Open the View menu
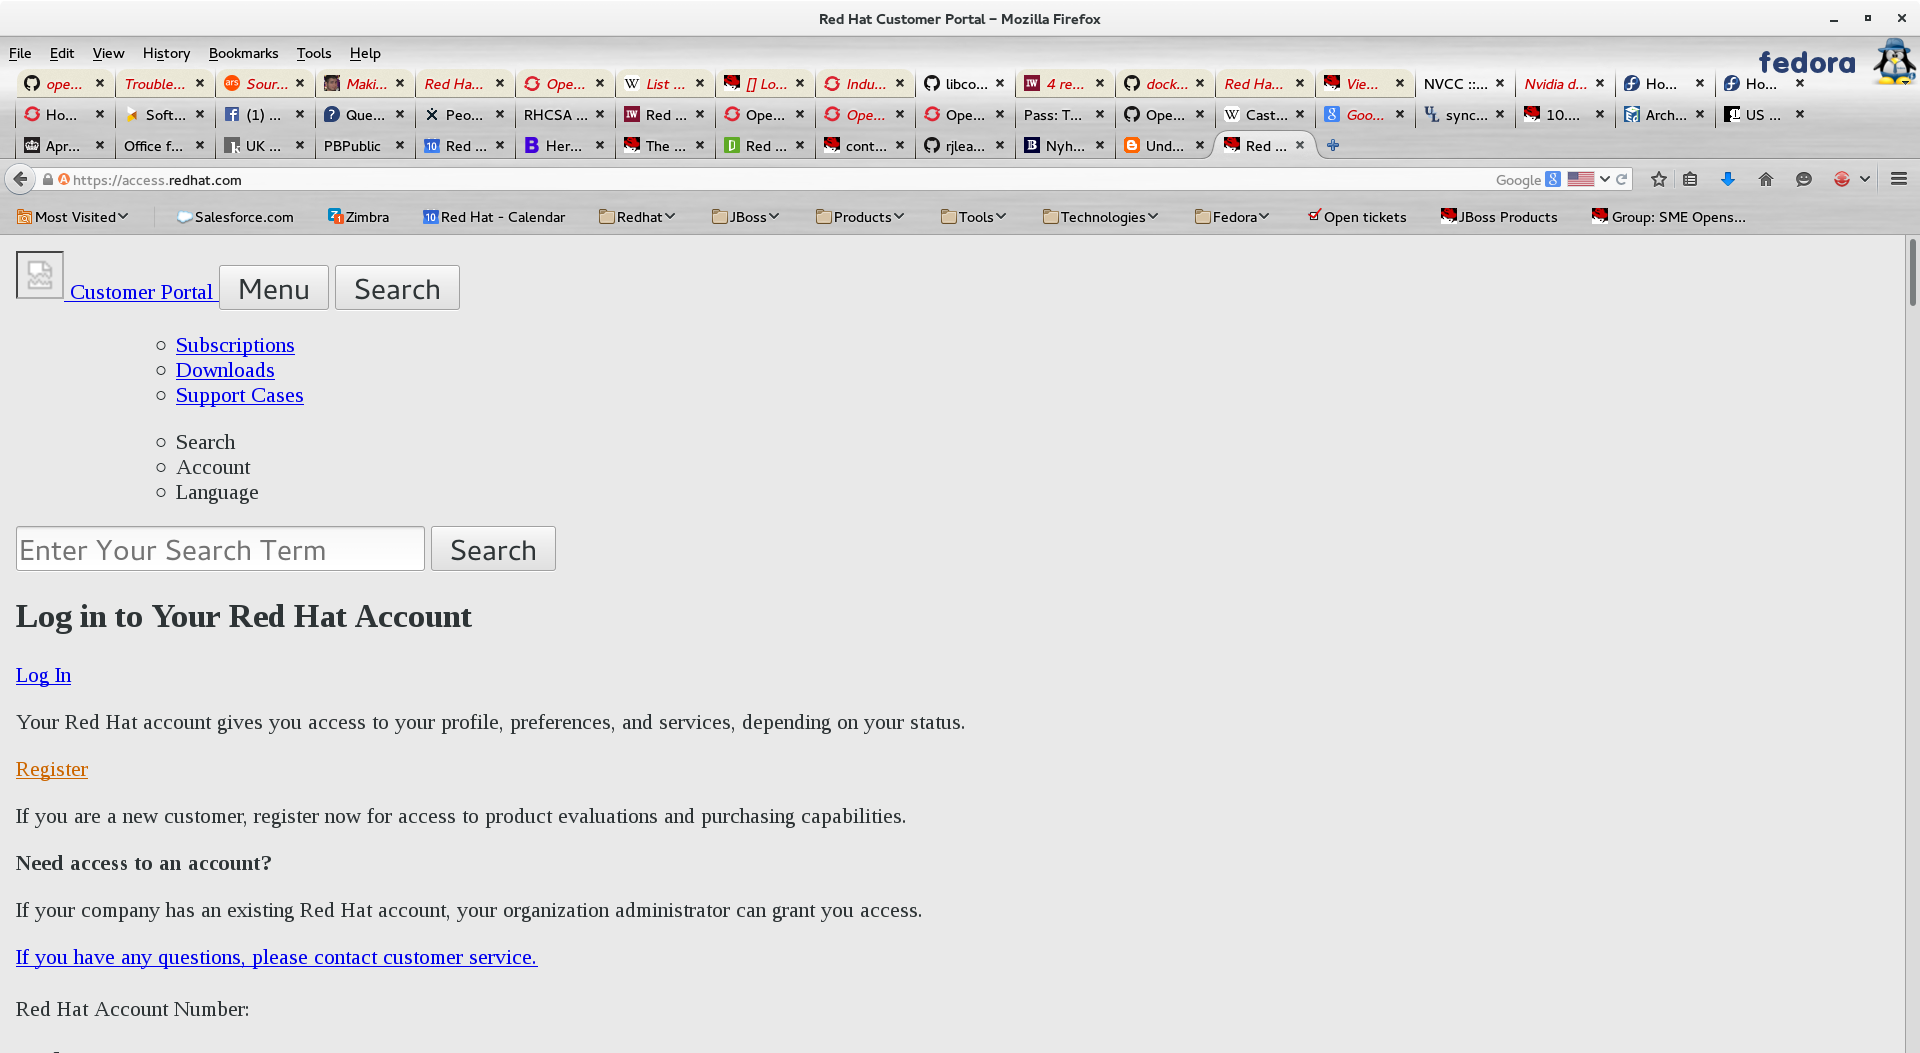This screenshot has width=1920, height=1053. 108,53
